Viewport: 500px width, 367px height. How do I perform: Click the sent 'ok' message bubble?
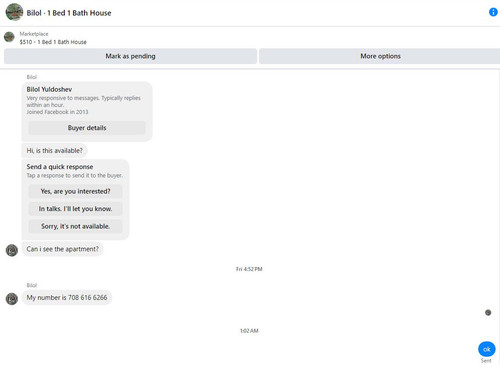point(487,349)
